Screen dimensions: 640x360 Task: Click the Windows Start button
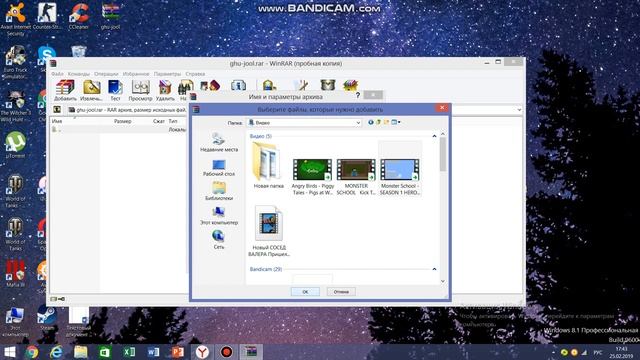click(10, 352)
